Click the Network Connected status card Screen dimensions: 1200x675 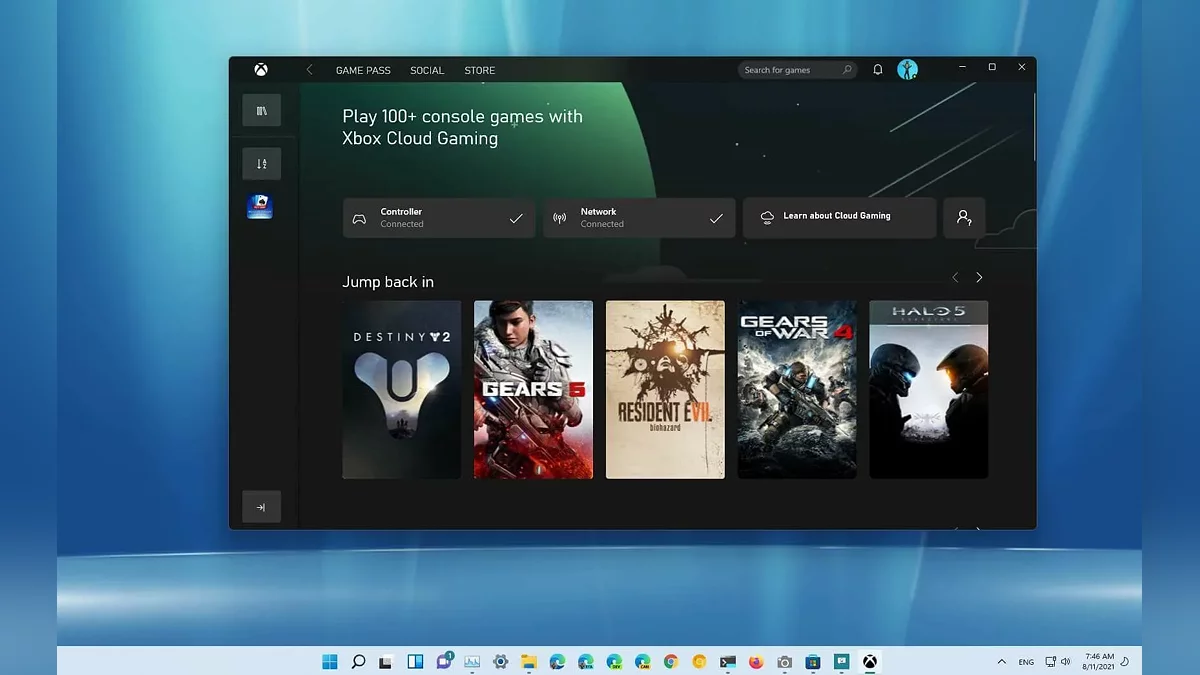[x=639, y=218]
